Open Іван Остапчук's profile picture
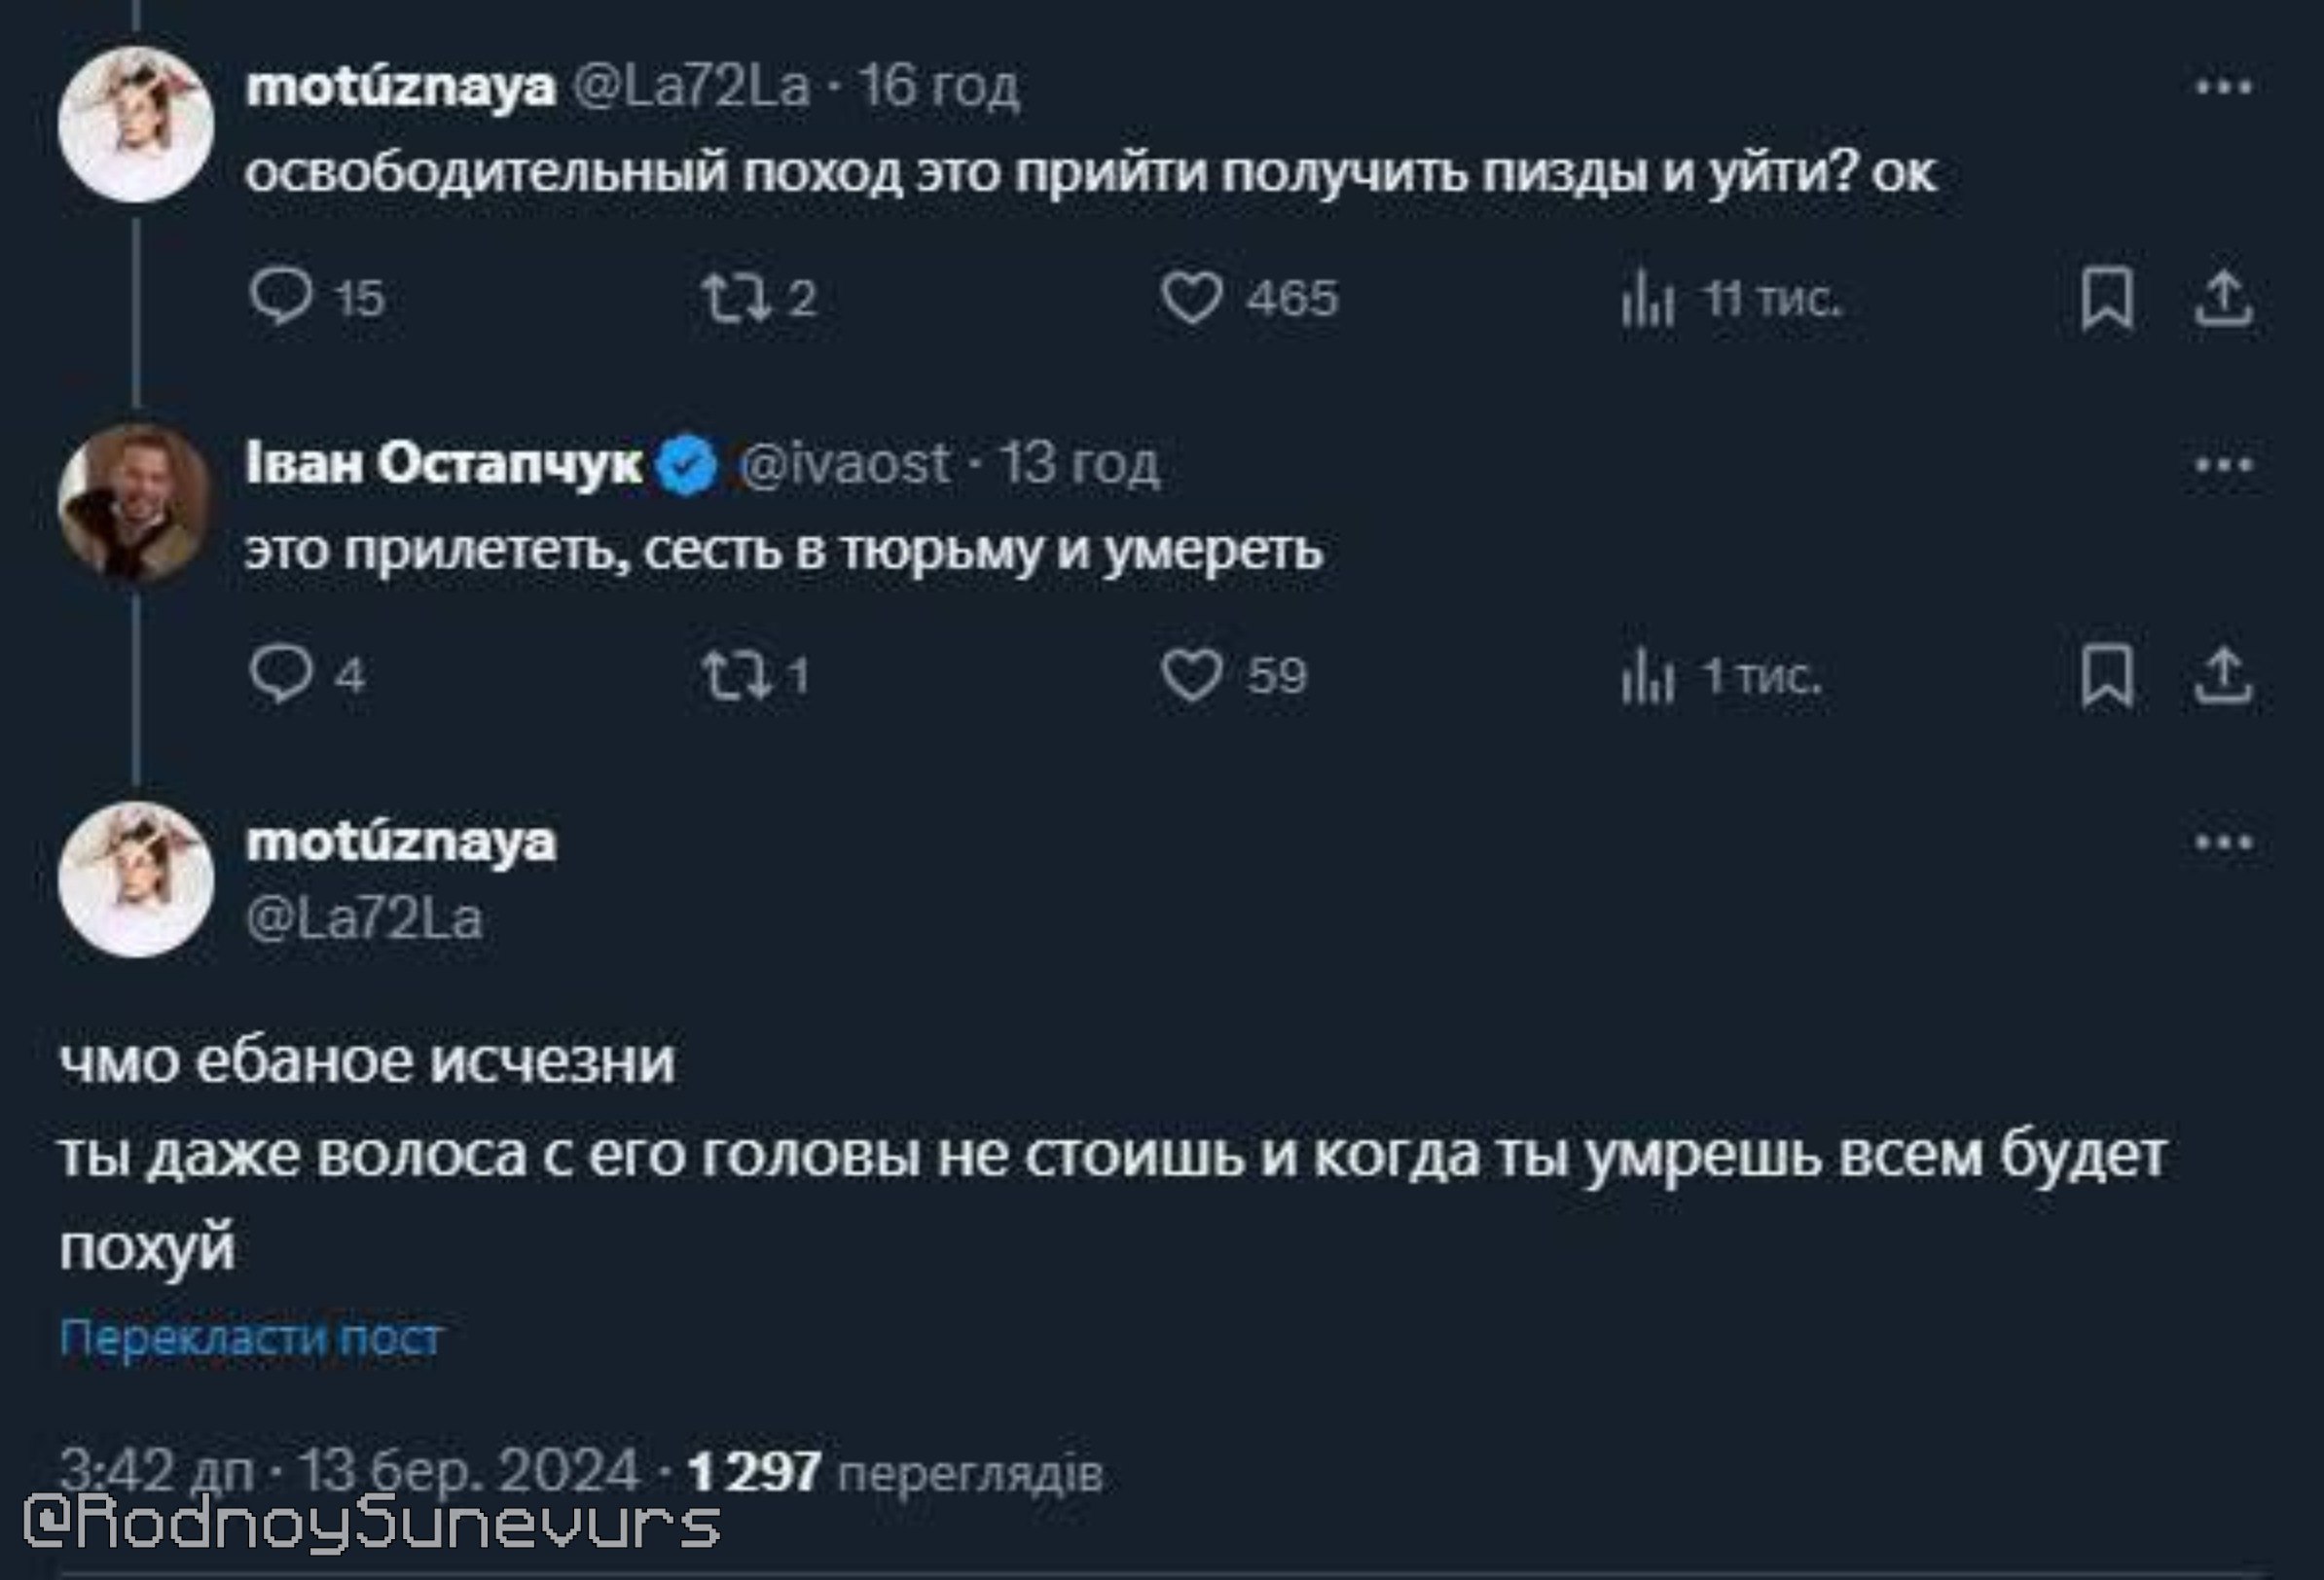This screenshot has height=1580, width=2324. pyautogui.click(x=136, y=502)
